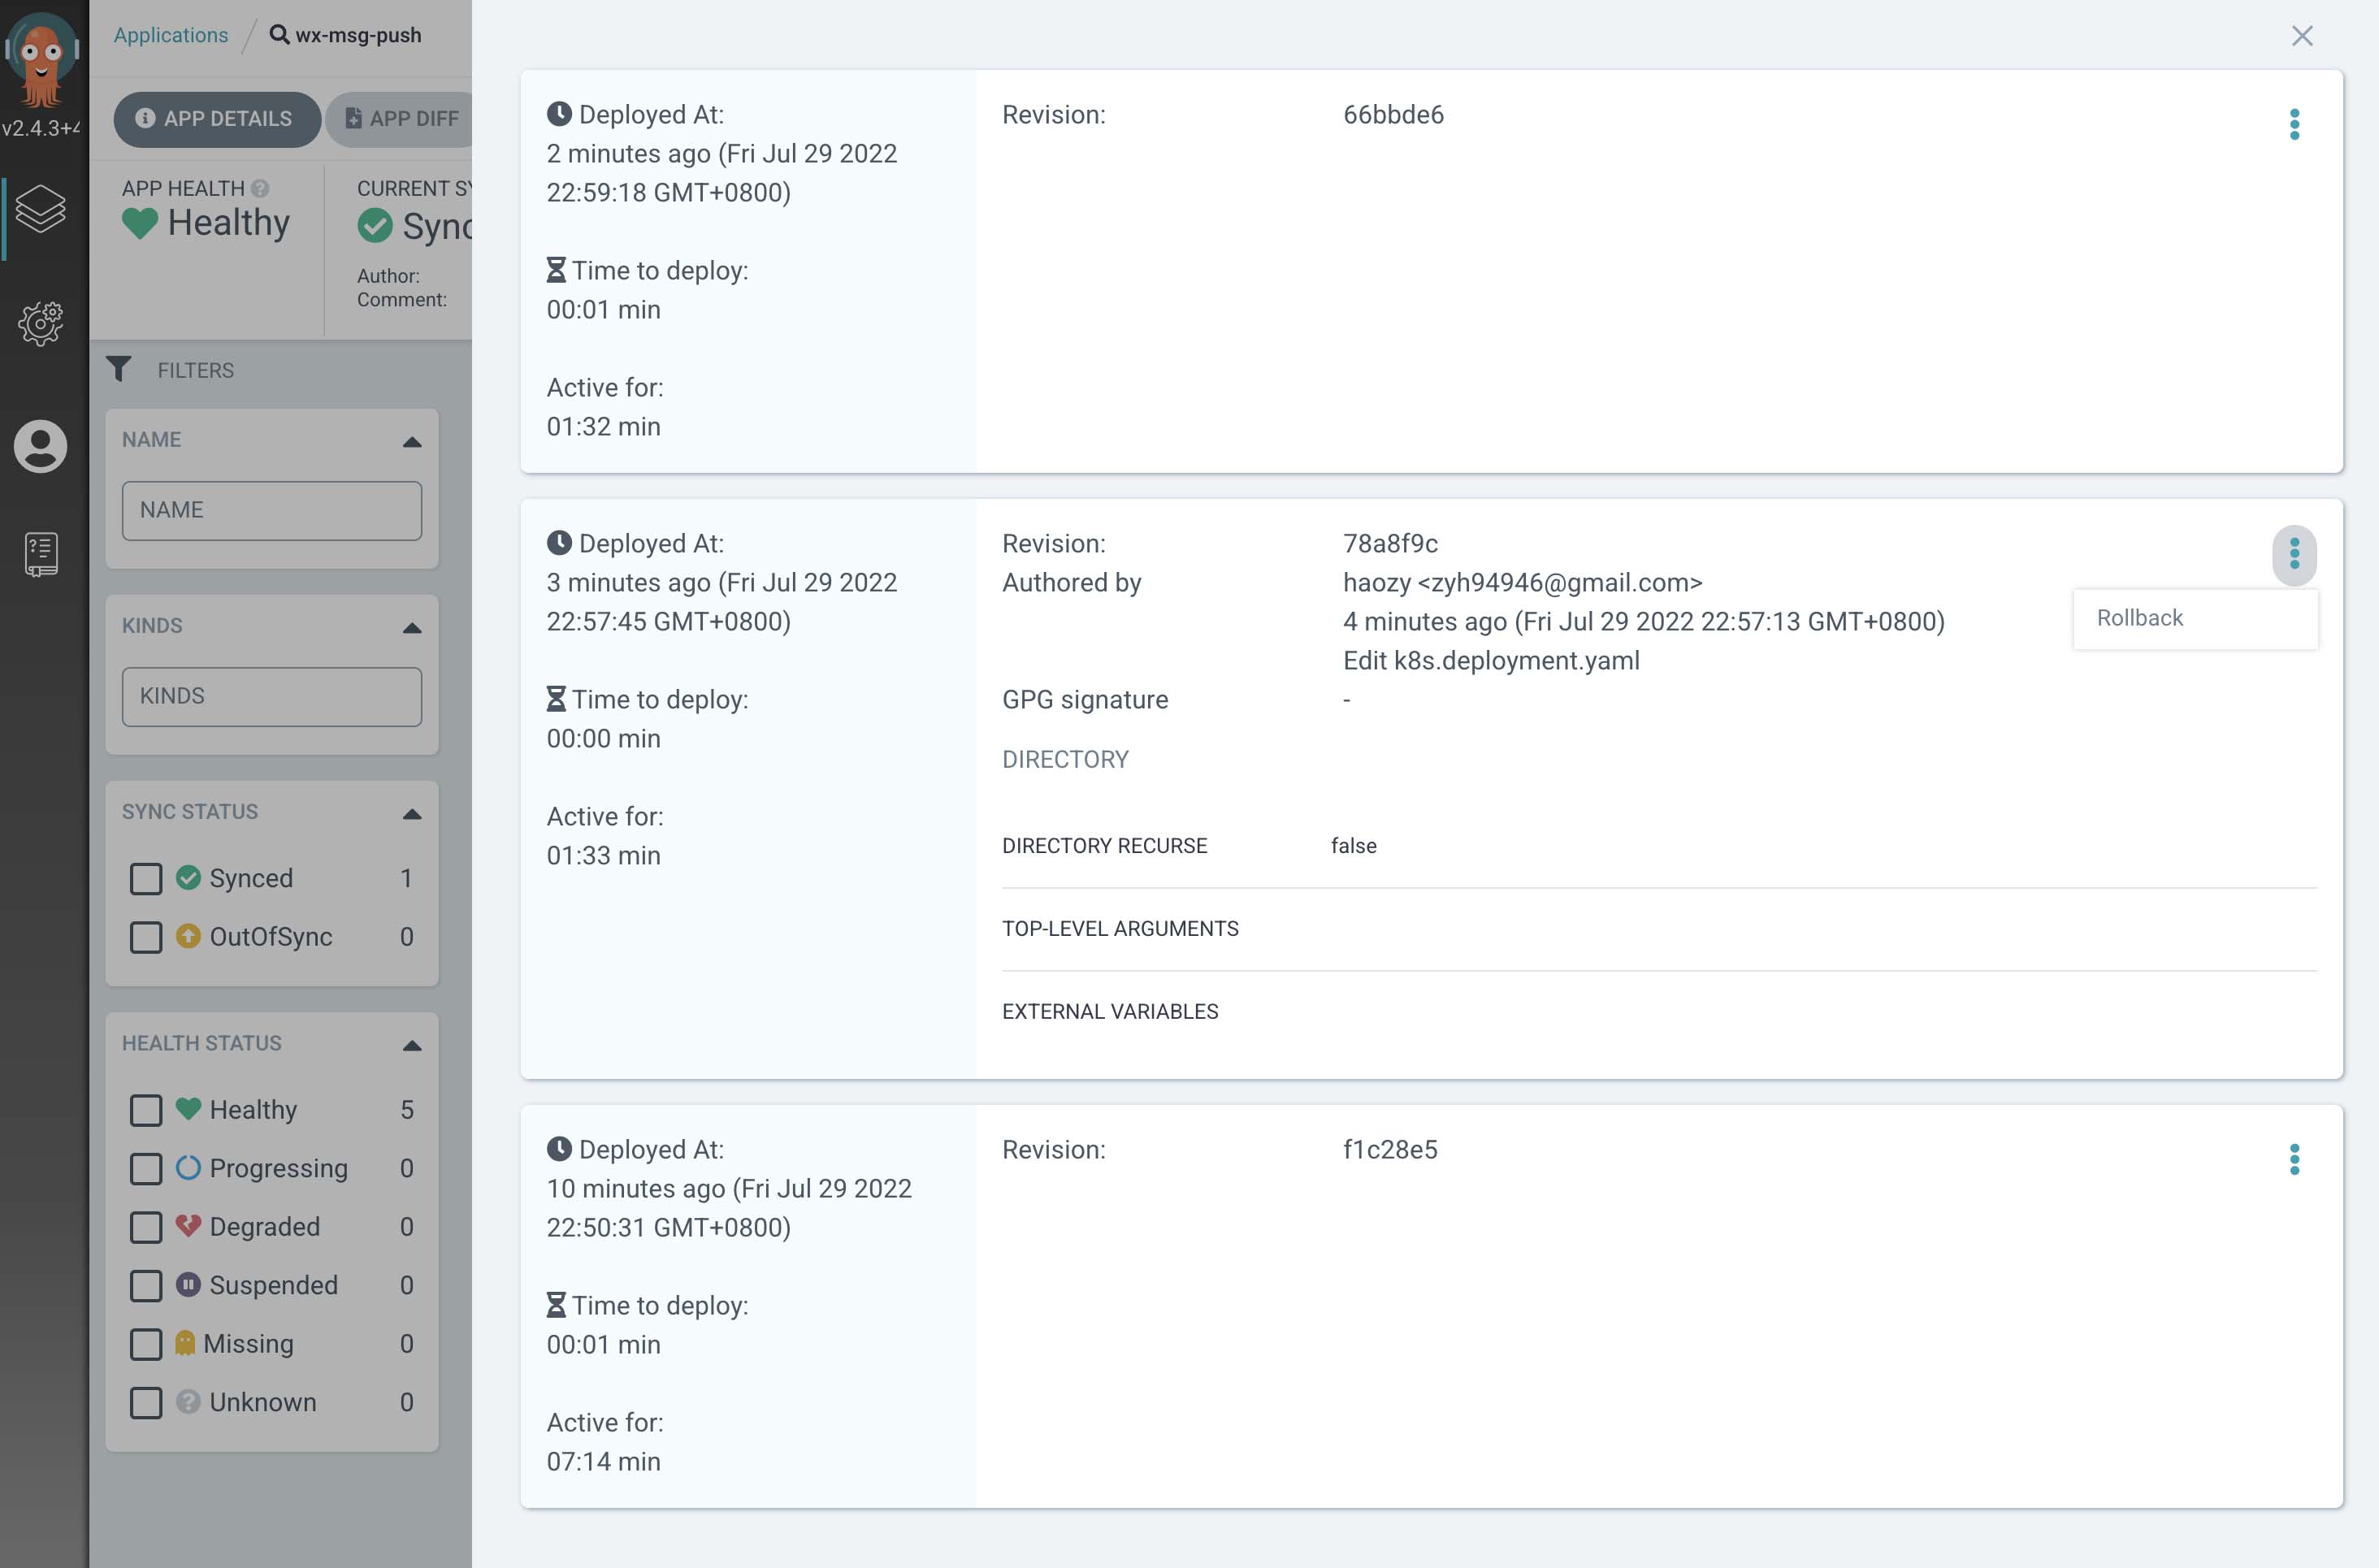2379x1568 pixels.
Task: Click the commit message Edit k8s.deployment.yaml
Action: (x=1491, y=661)
